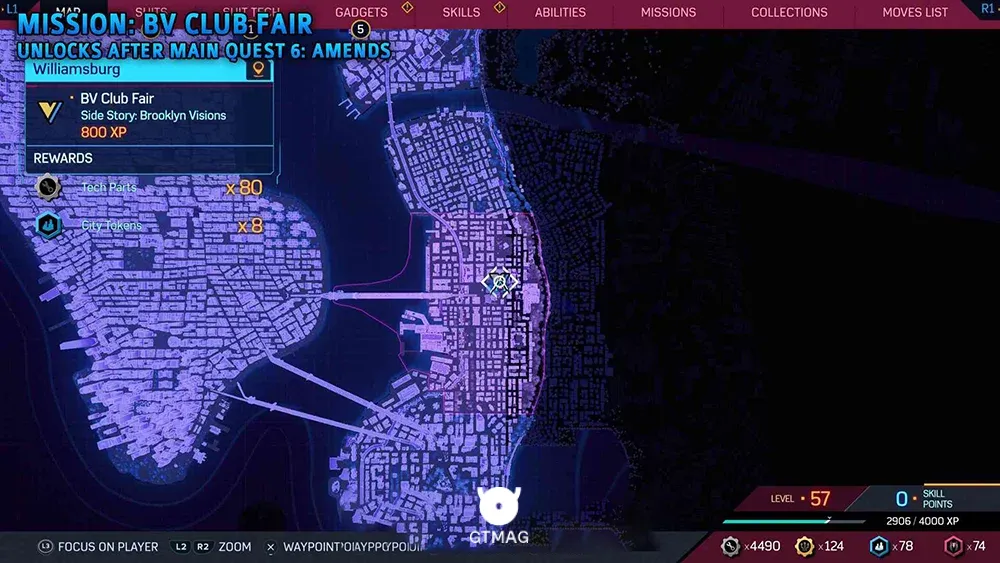Click the number 5 badge under Gadgets
Screen dimensions: 1000x563
tap(360, 29)
